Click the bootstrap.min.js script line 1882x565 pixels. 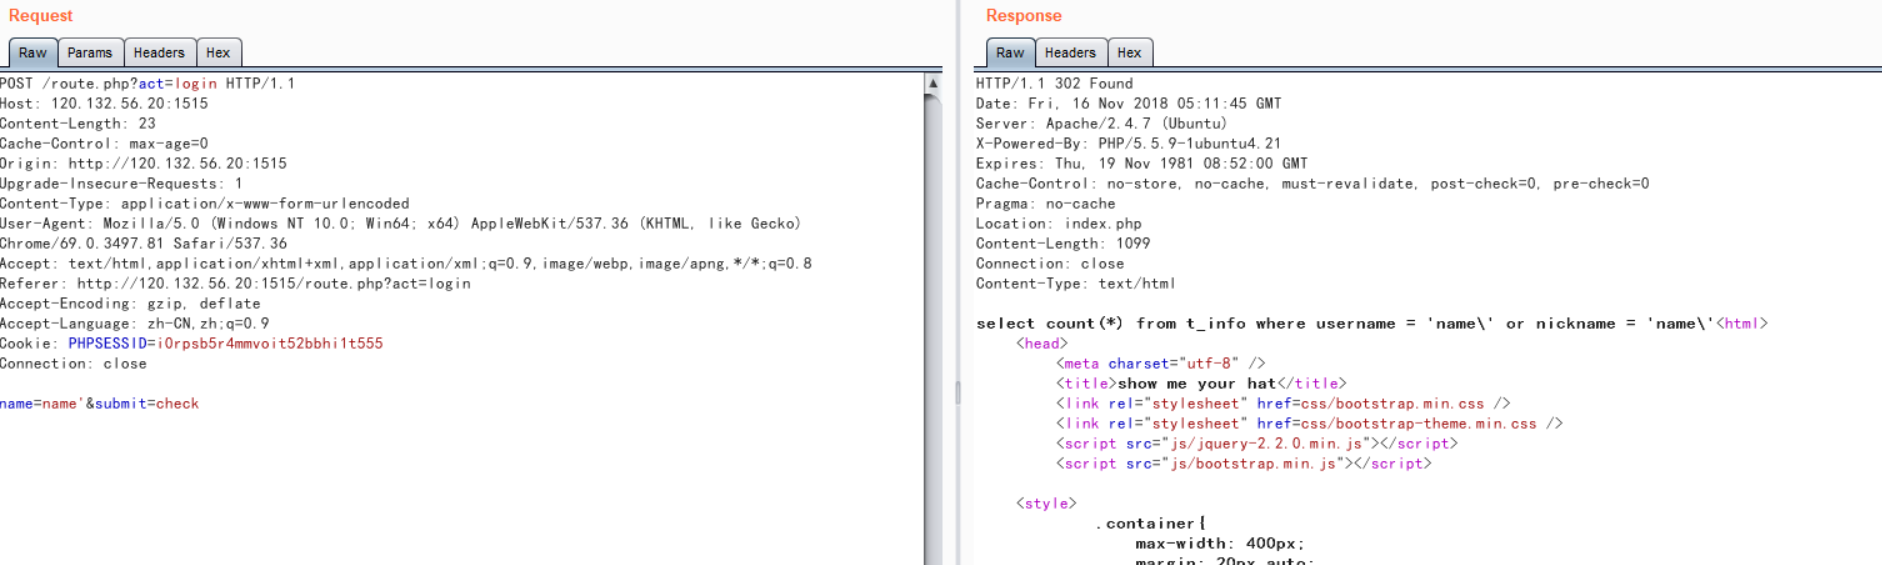pos(1244,464)
